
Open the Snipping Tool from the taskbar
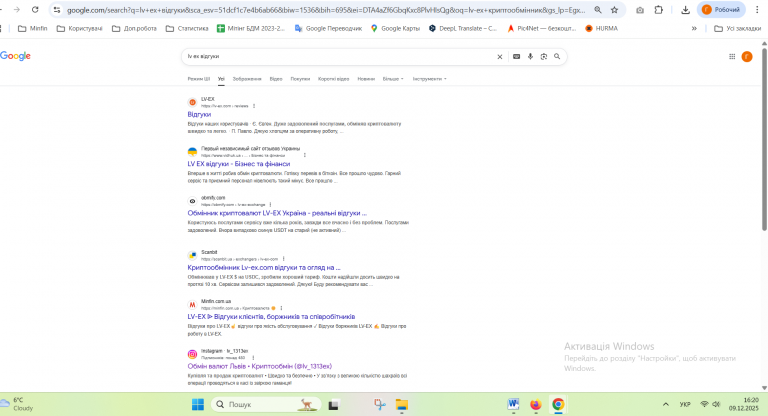[x=380, y=404]
